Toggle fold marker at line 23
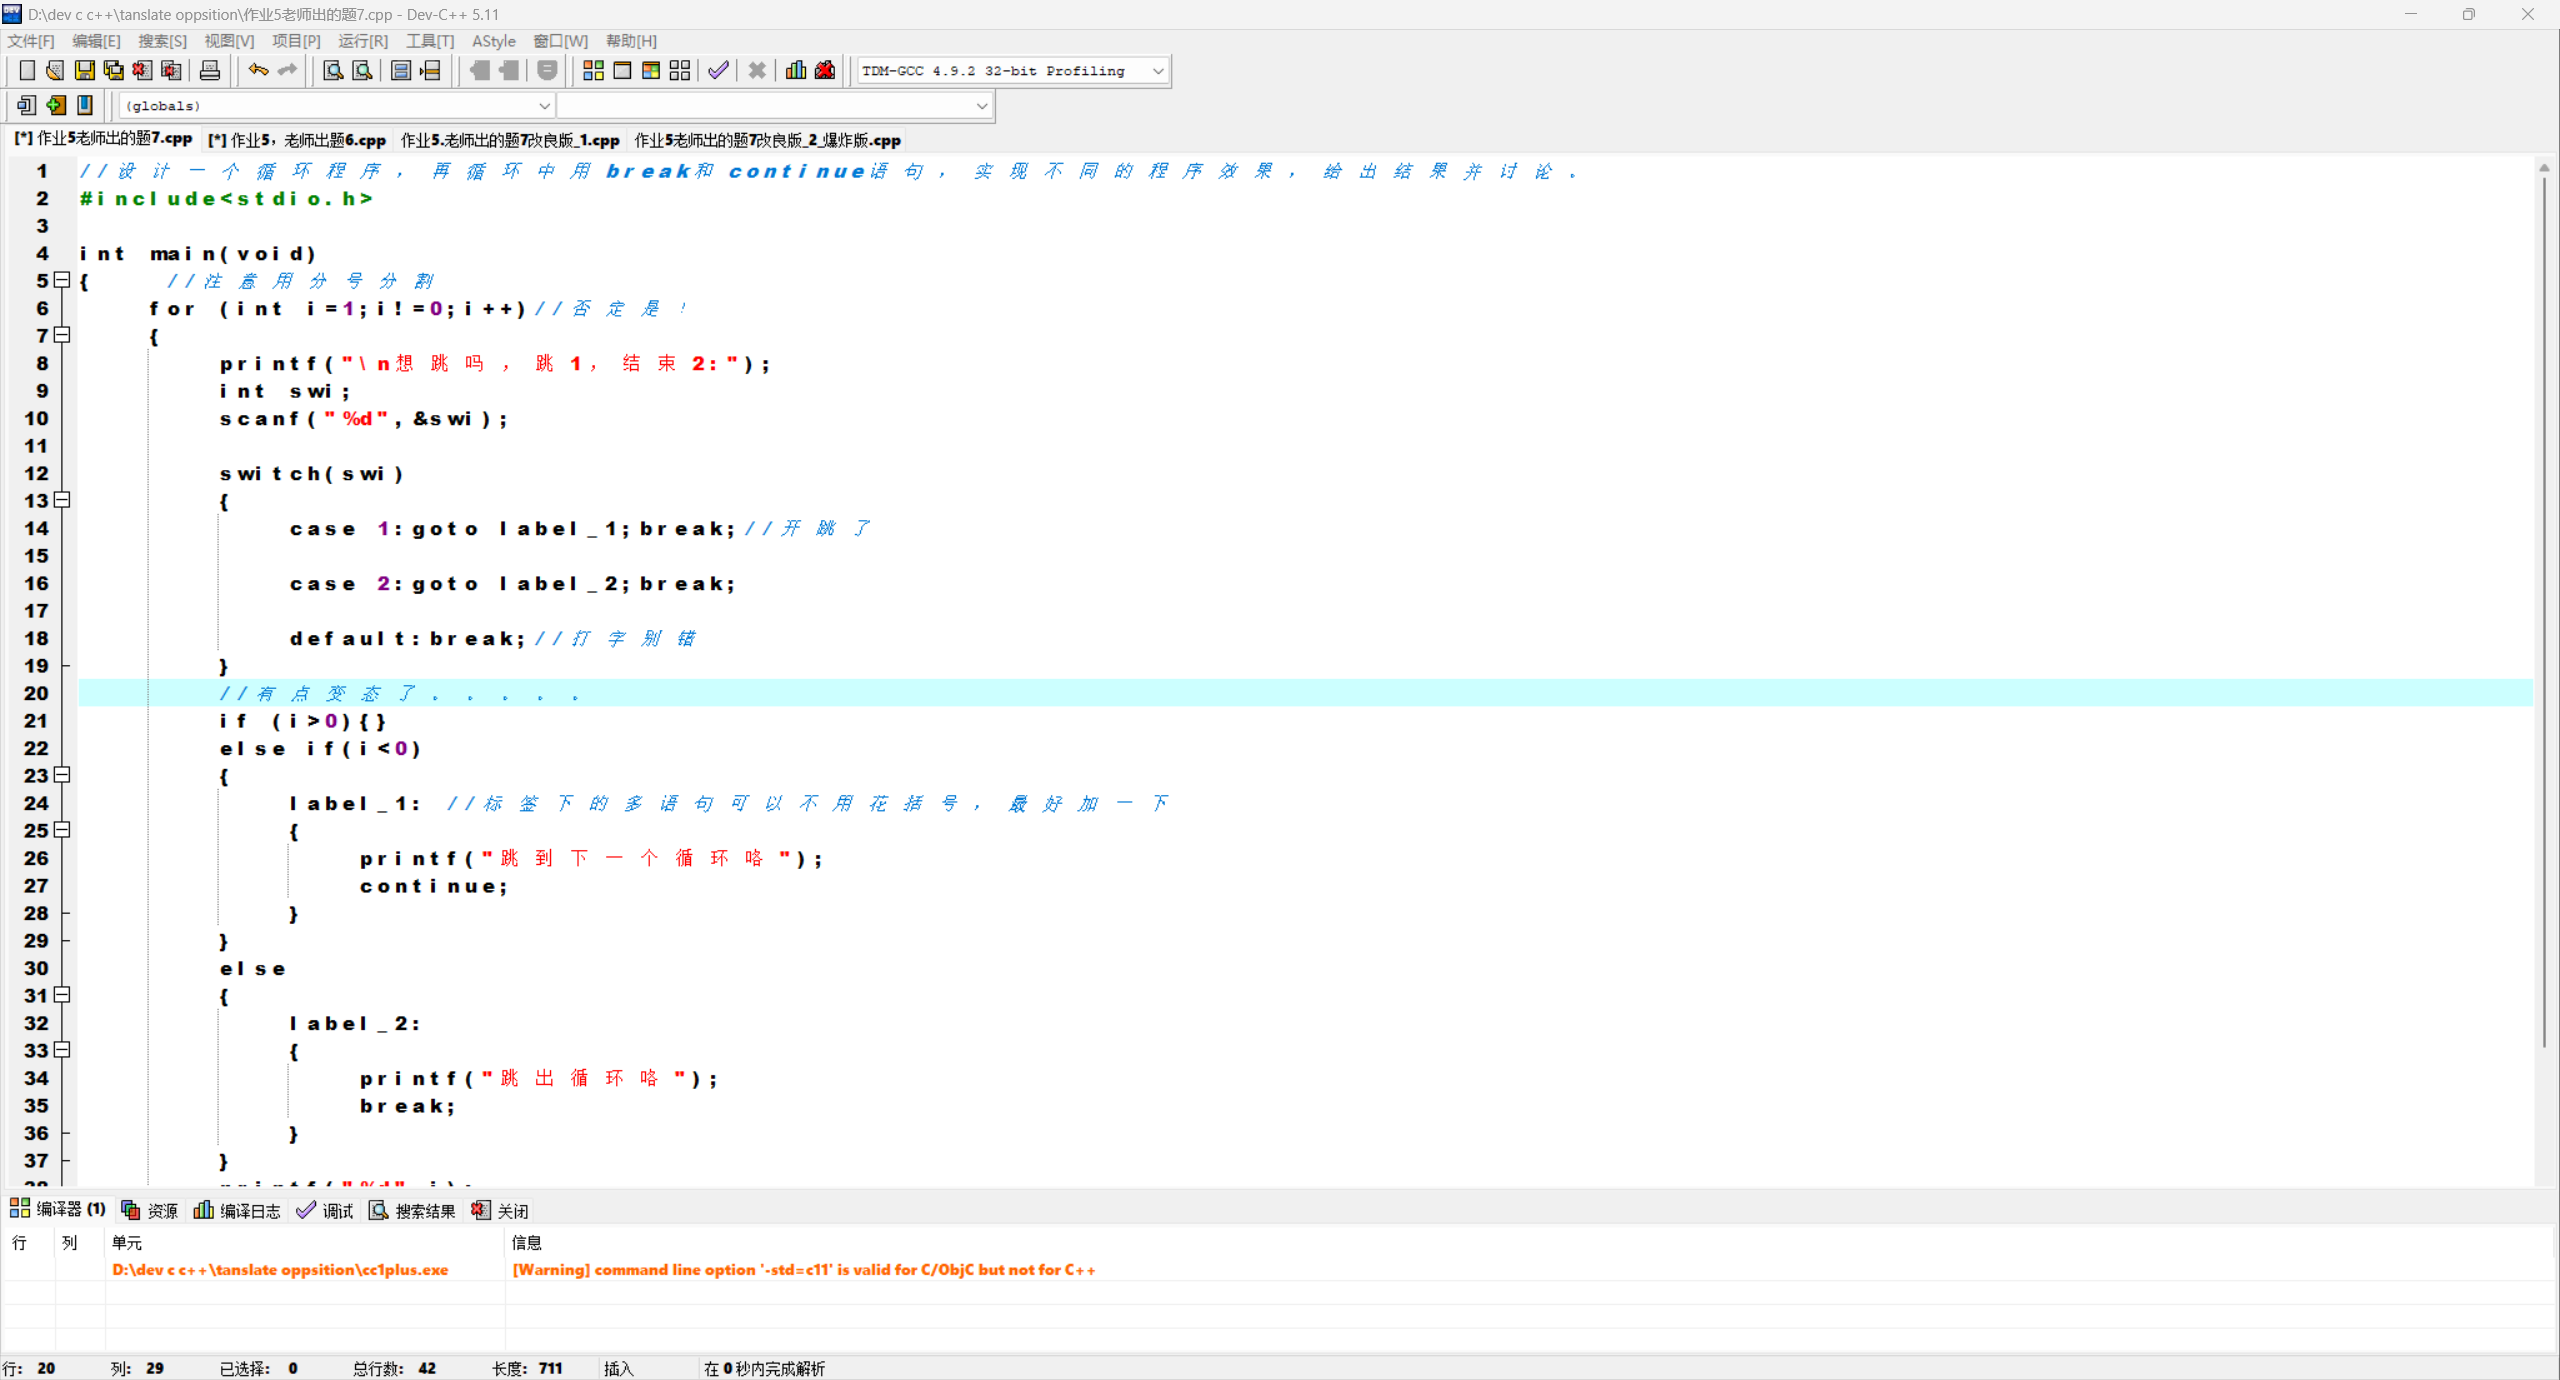 point(62,775)
